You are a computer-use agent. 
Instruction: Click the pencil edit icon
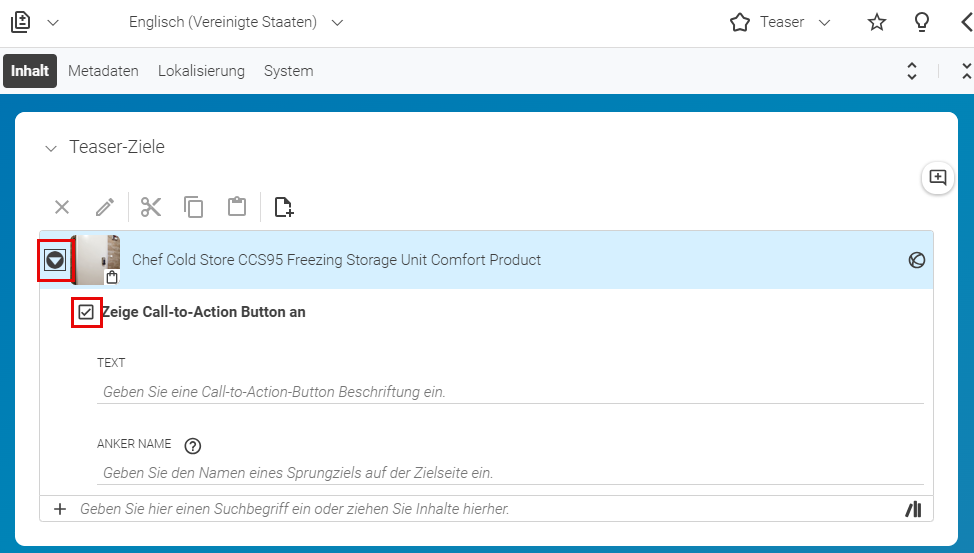pos(105,207)
